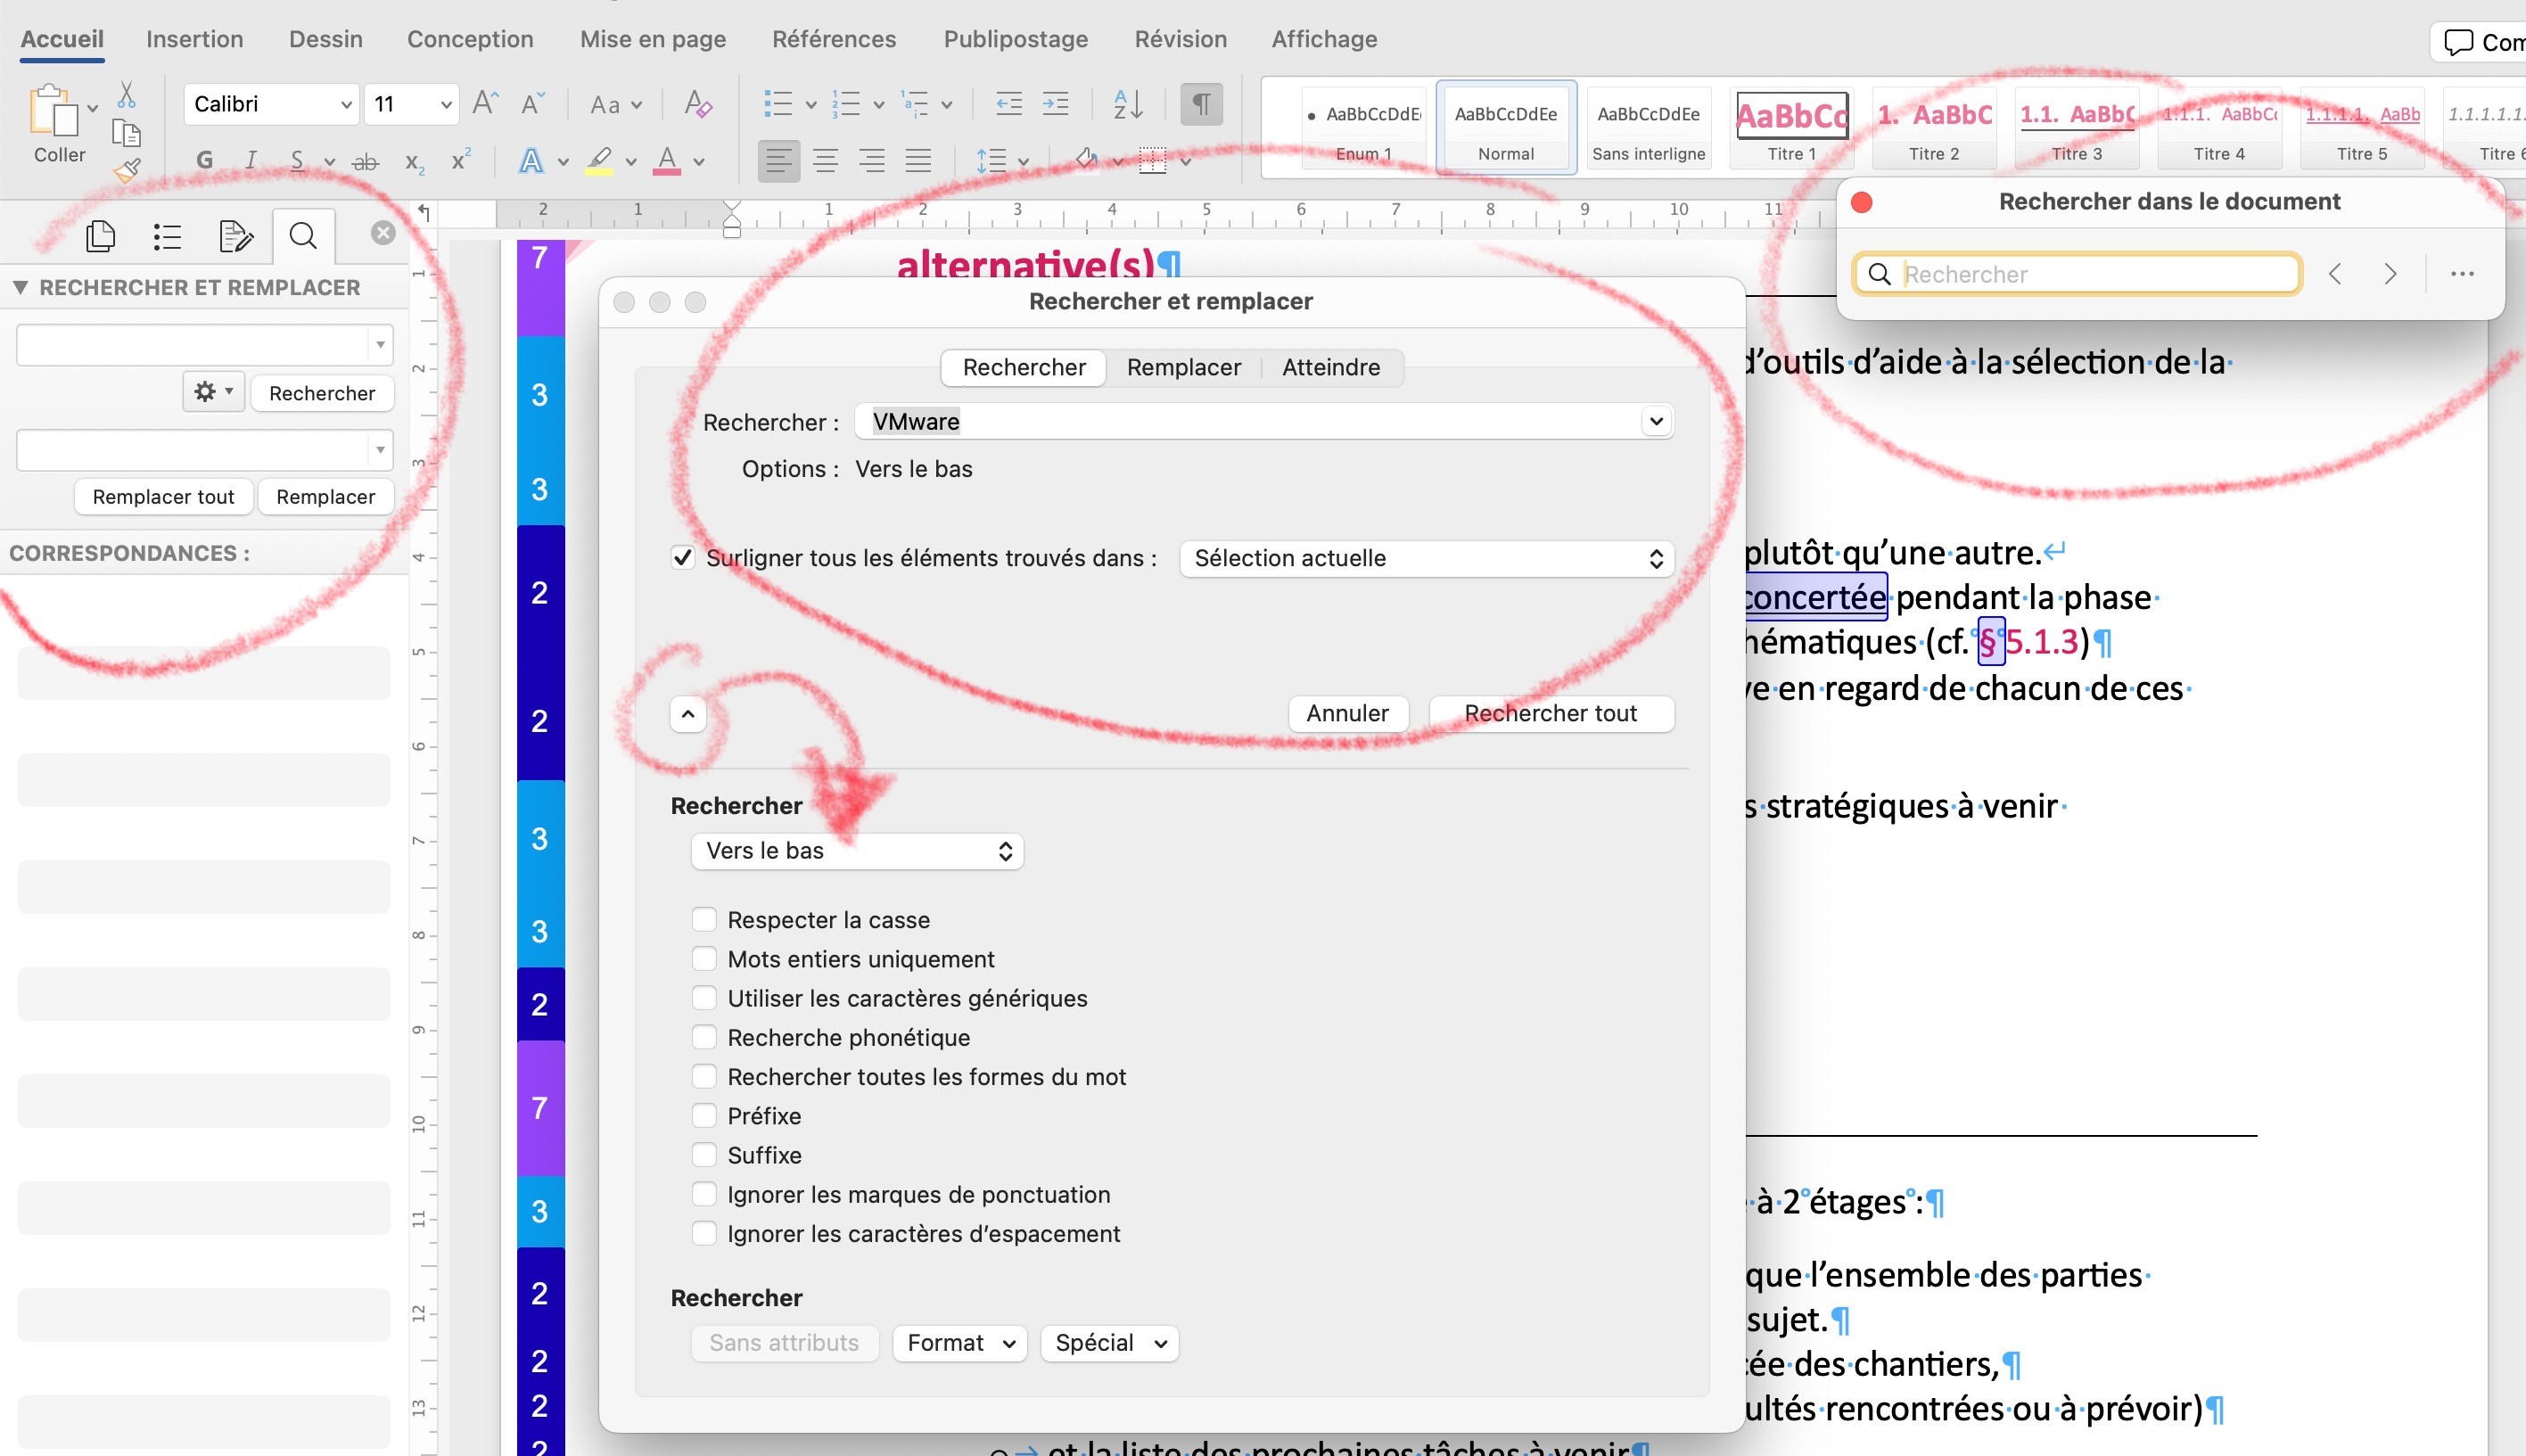Click the Remplacer tab in dialog
This screenshot has width=2526, height=1456.
(1183, 366)
